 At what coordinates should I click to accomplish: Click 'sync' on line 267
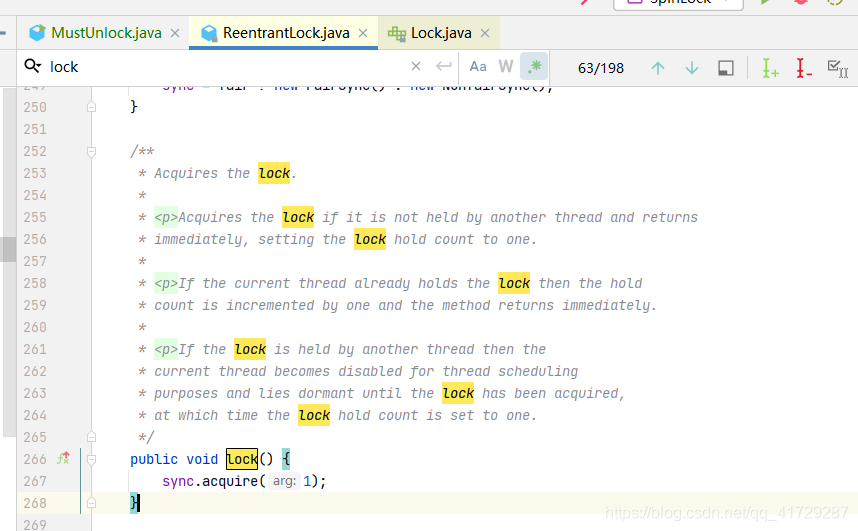pyautogui.click(x=178, y=481)
